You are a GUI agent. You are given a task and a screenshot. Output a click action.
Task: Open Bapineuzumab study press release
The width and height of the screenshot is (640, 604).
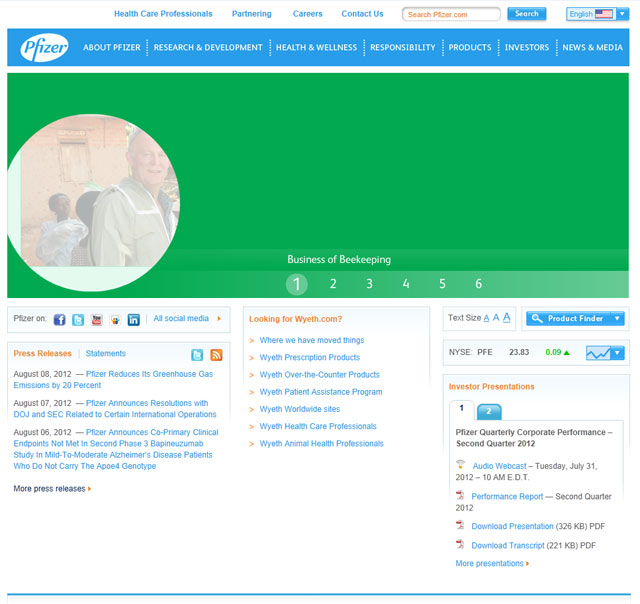tap(116, 449)
